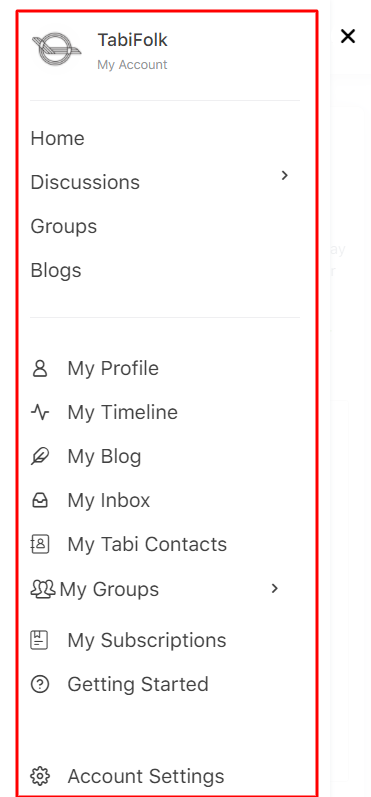Image resolution: width=371 pixels, height=797 pixels.
Task: Click the My Timeline pulse icon
Action: [x=40, y=412]
